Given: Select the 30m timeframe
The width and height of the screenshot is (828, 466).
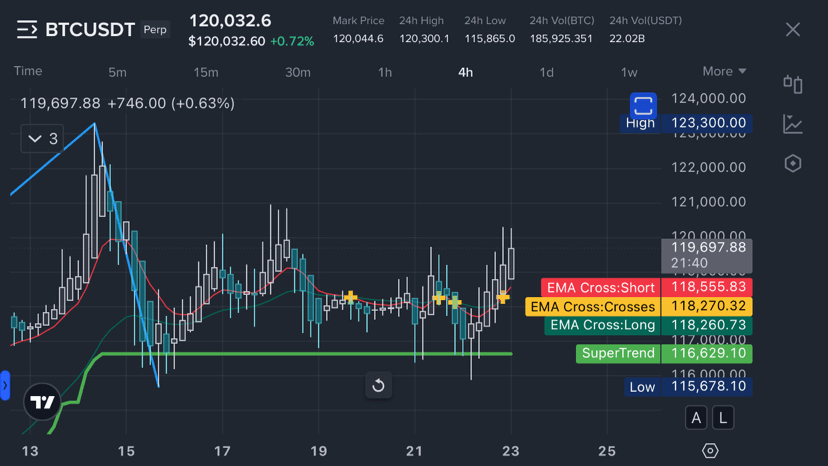Looking at the screenshot, I should tap(298, 72).
